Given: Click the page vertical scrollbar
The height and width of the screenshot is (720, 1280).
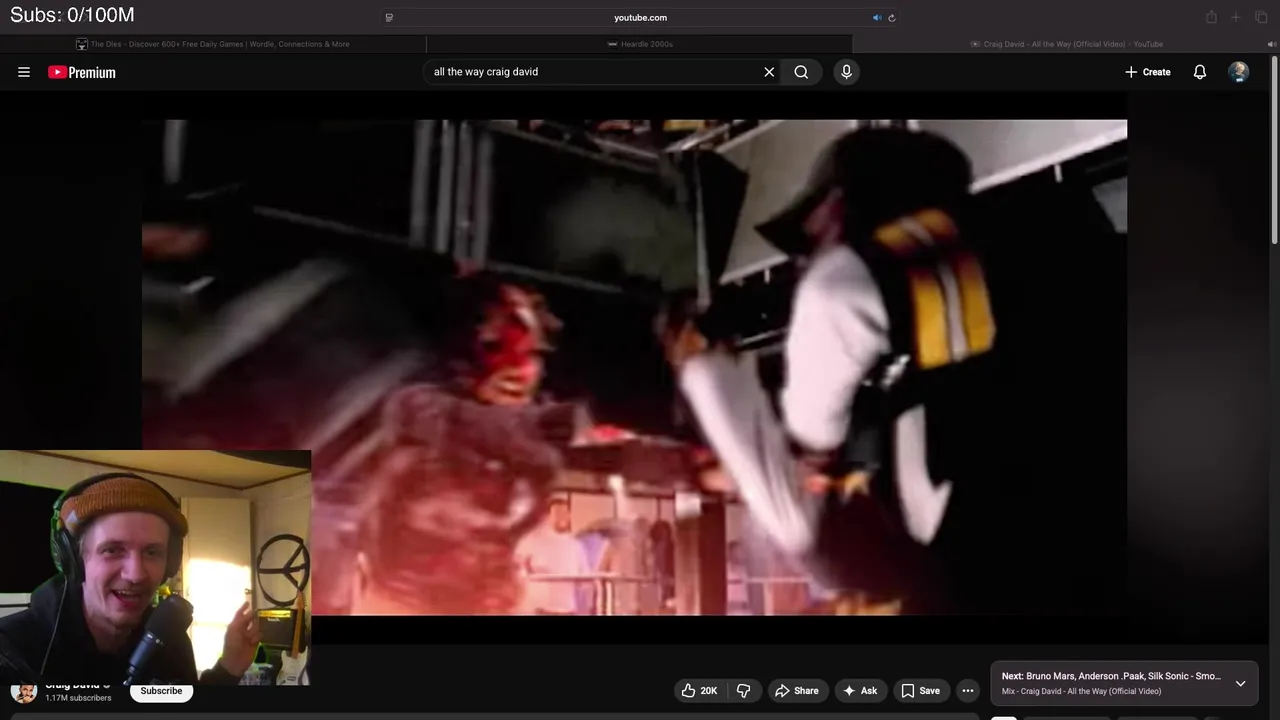Looking at the screenshot, I should (1275, 150).
